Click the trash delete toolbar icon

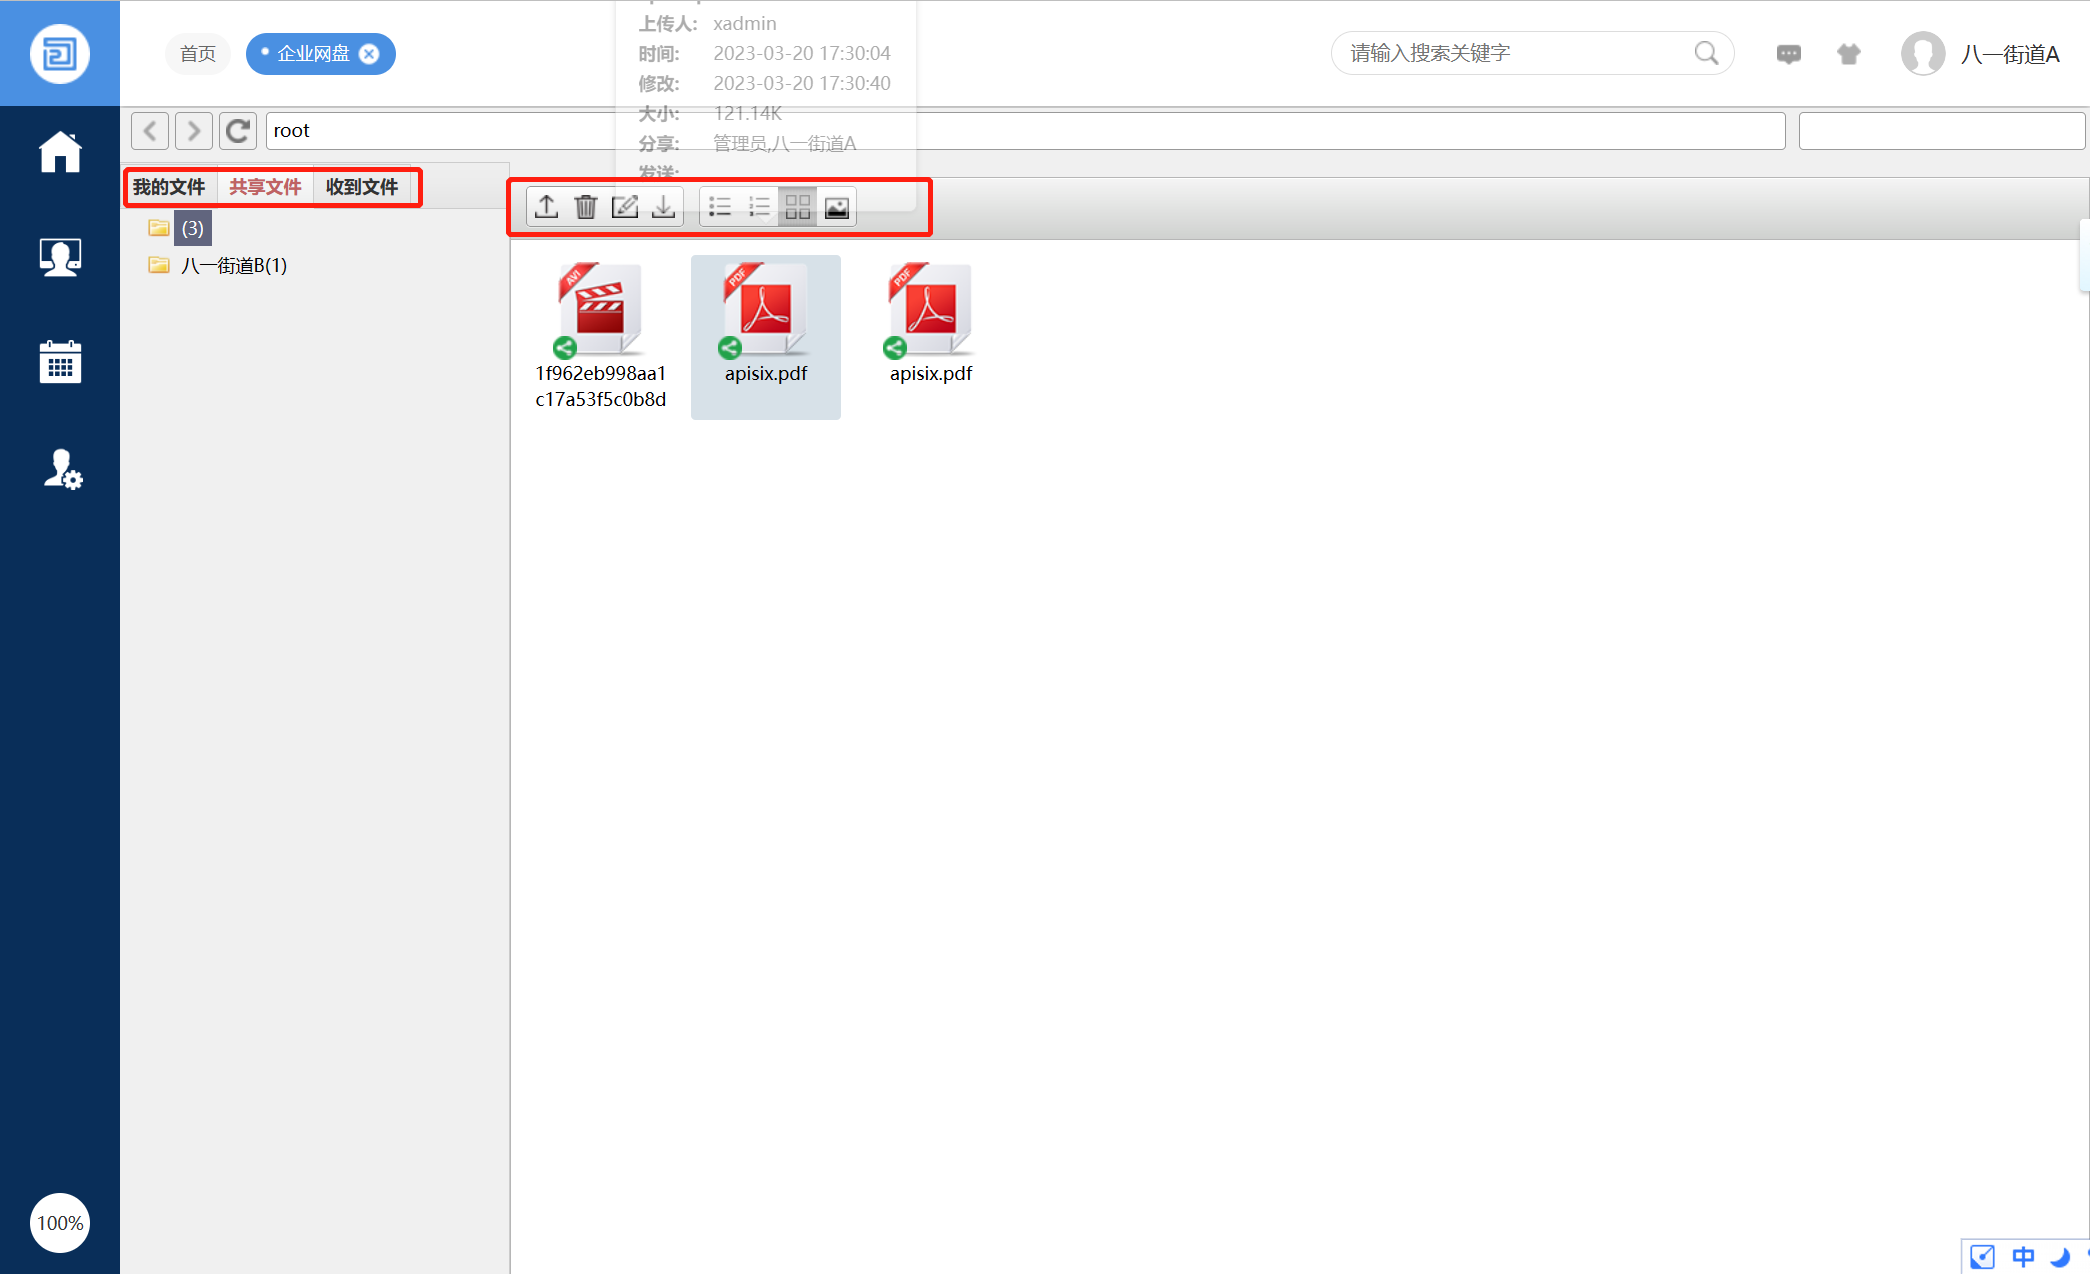click(x=586, y=207)
